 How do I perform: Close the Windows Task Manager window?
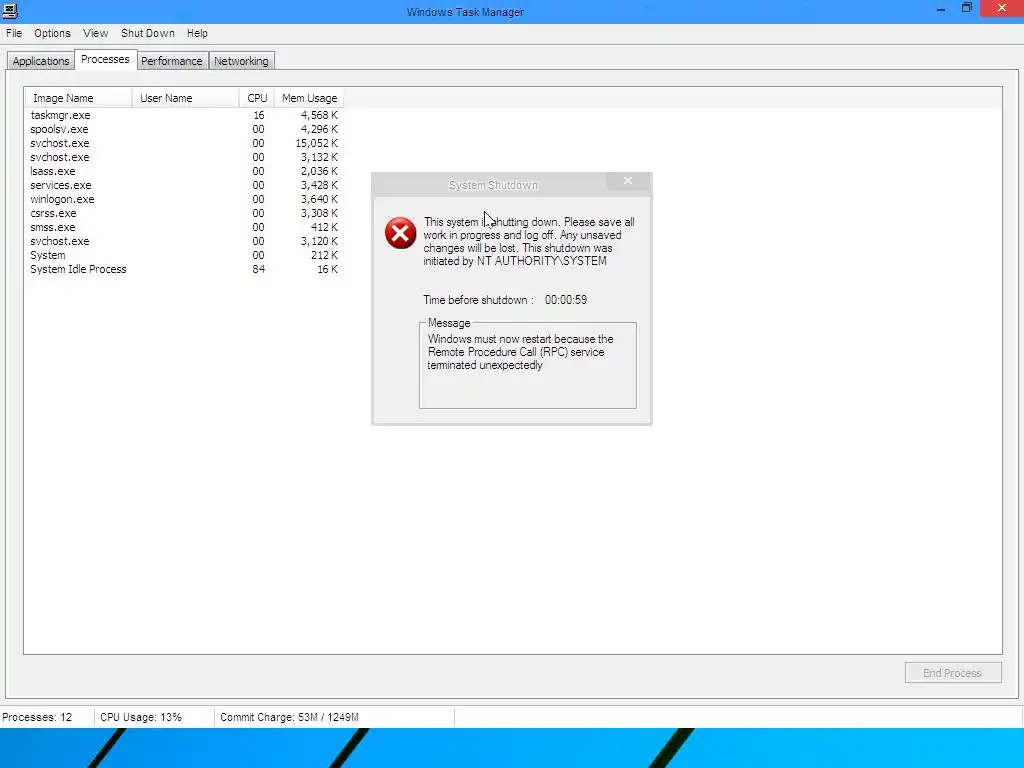tap(1002, 8)
